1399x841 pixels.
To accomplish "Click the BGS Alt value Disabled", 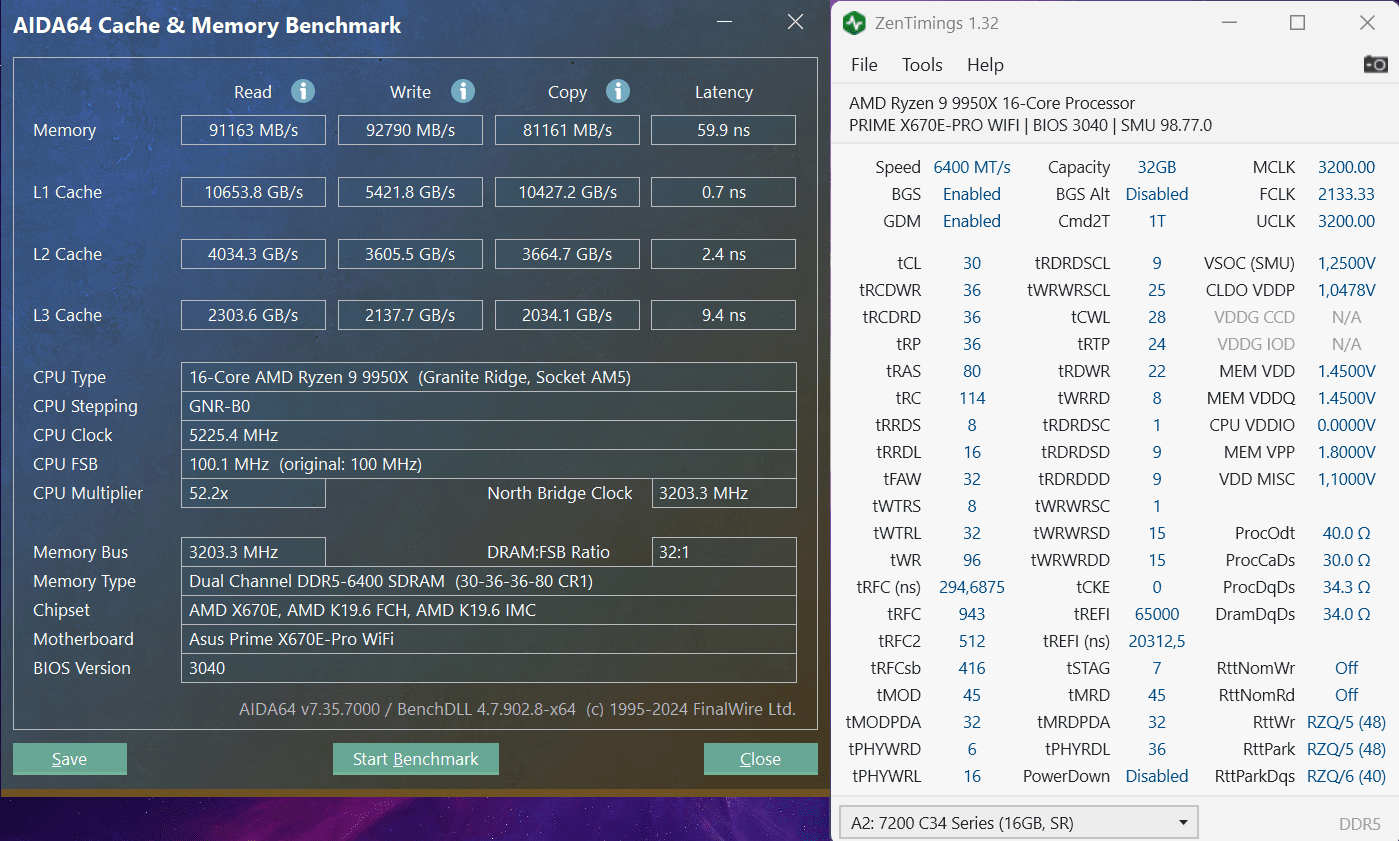I will click(x=1157, y=194).
